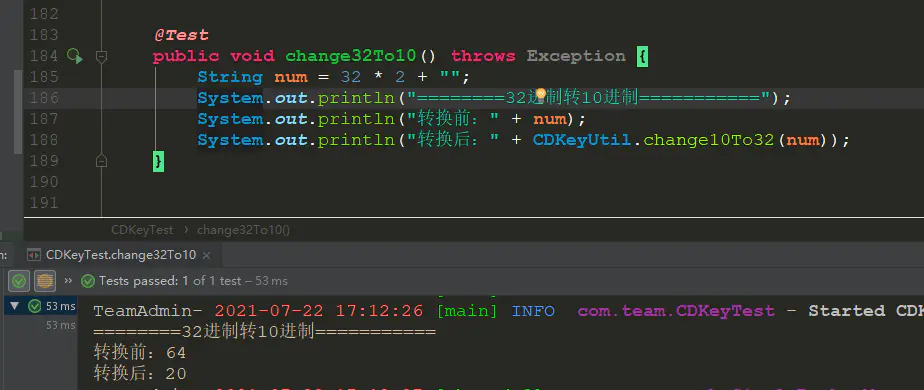
Task: Click the highlighted opening brace on line 184
Action: (x=642, y=57)
